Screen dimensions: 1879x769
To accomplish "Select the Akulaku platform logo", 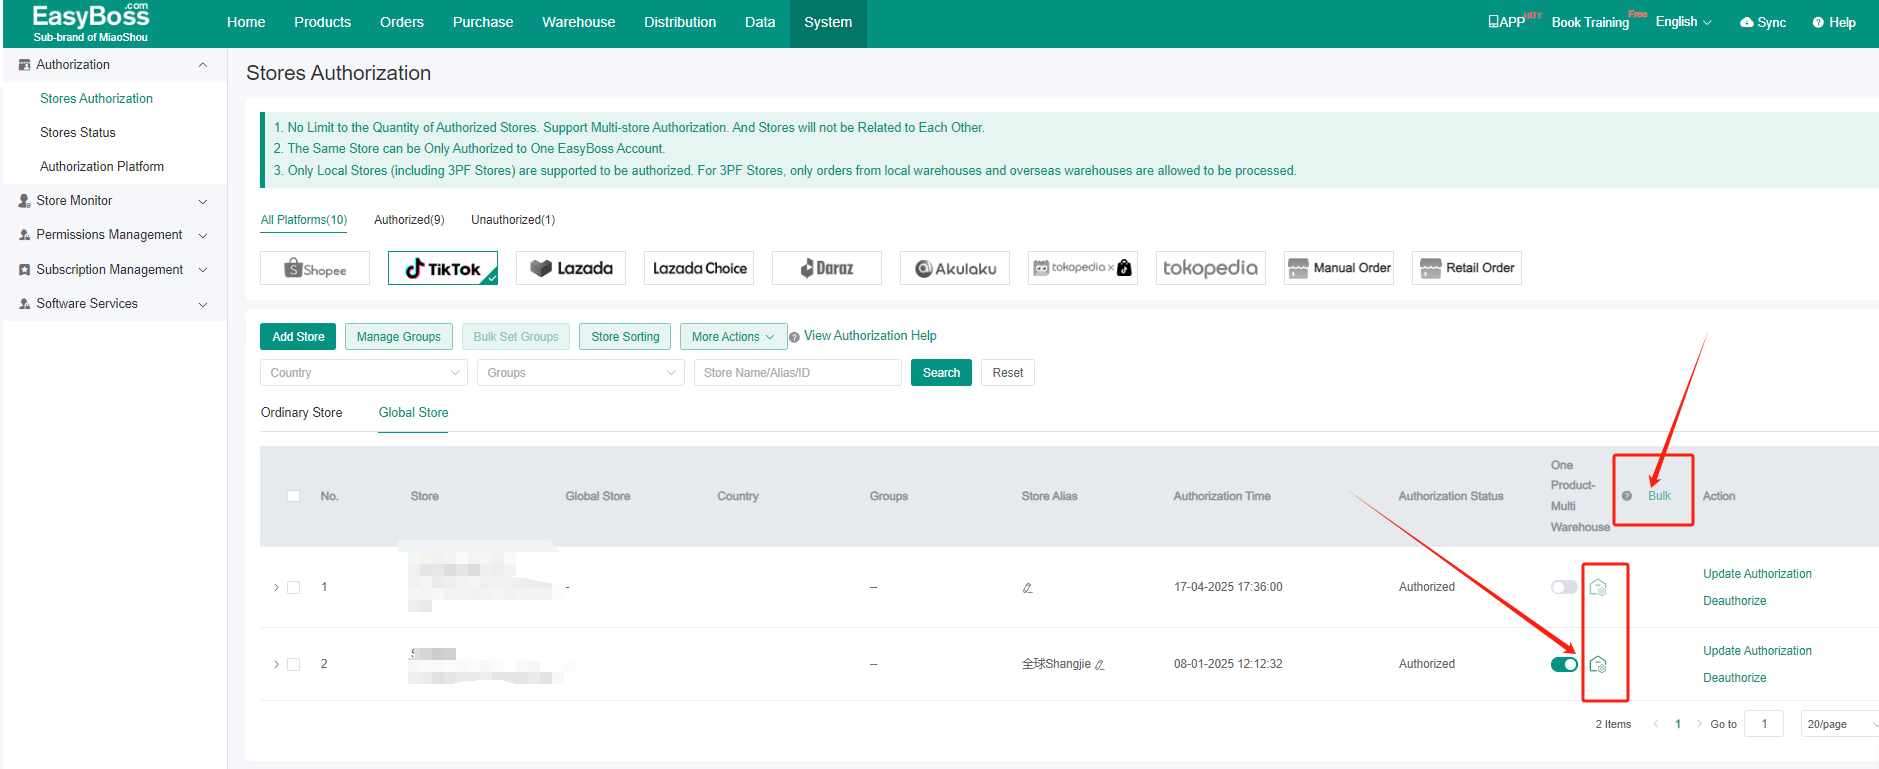I will click(955, 268).
